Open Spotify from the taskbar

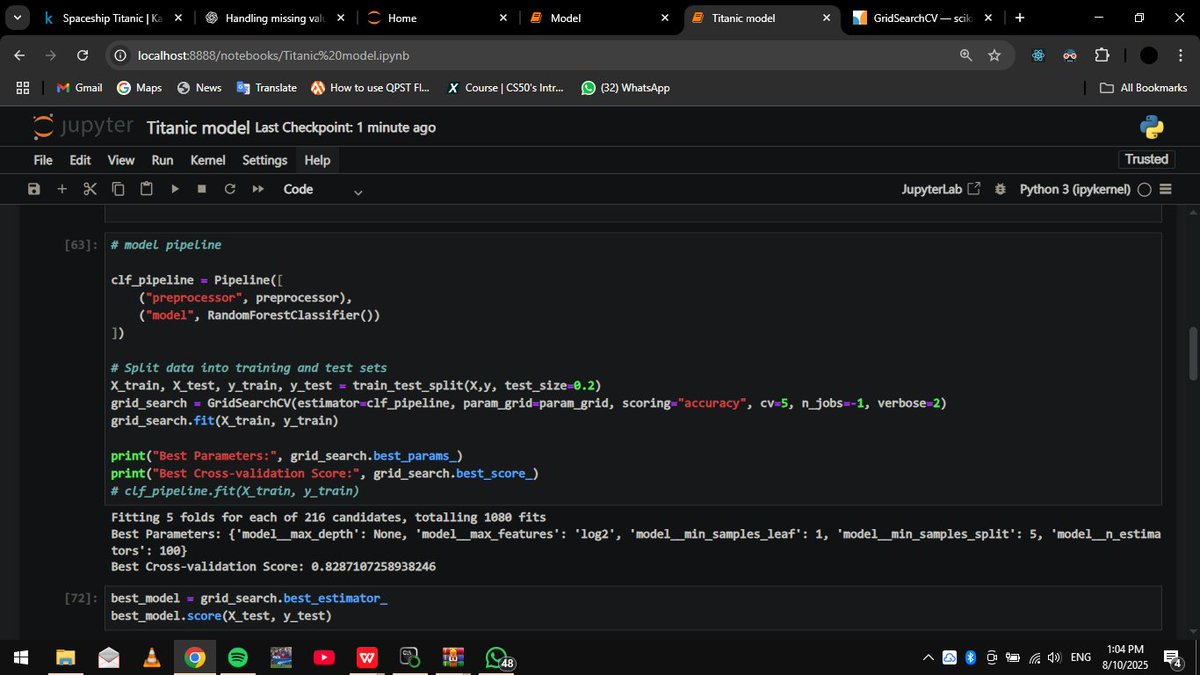pyautogui.click(x=238, y=657)
